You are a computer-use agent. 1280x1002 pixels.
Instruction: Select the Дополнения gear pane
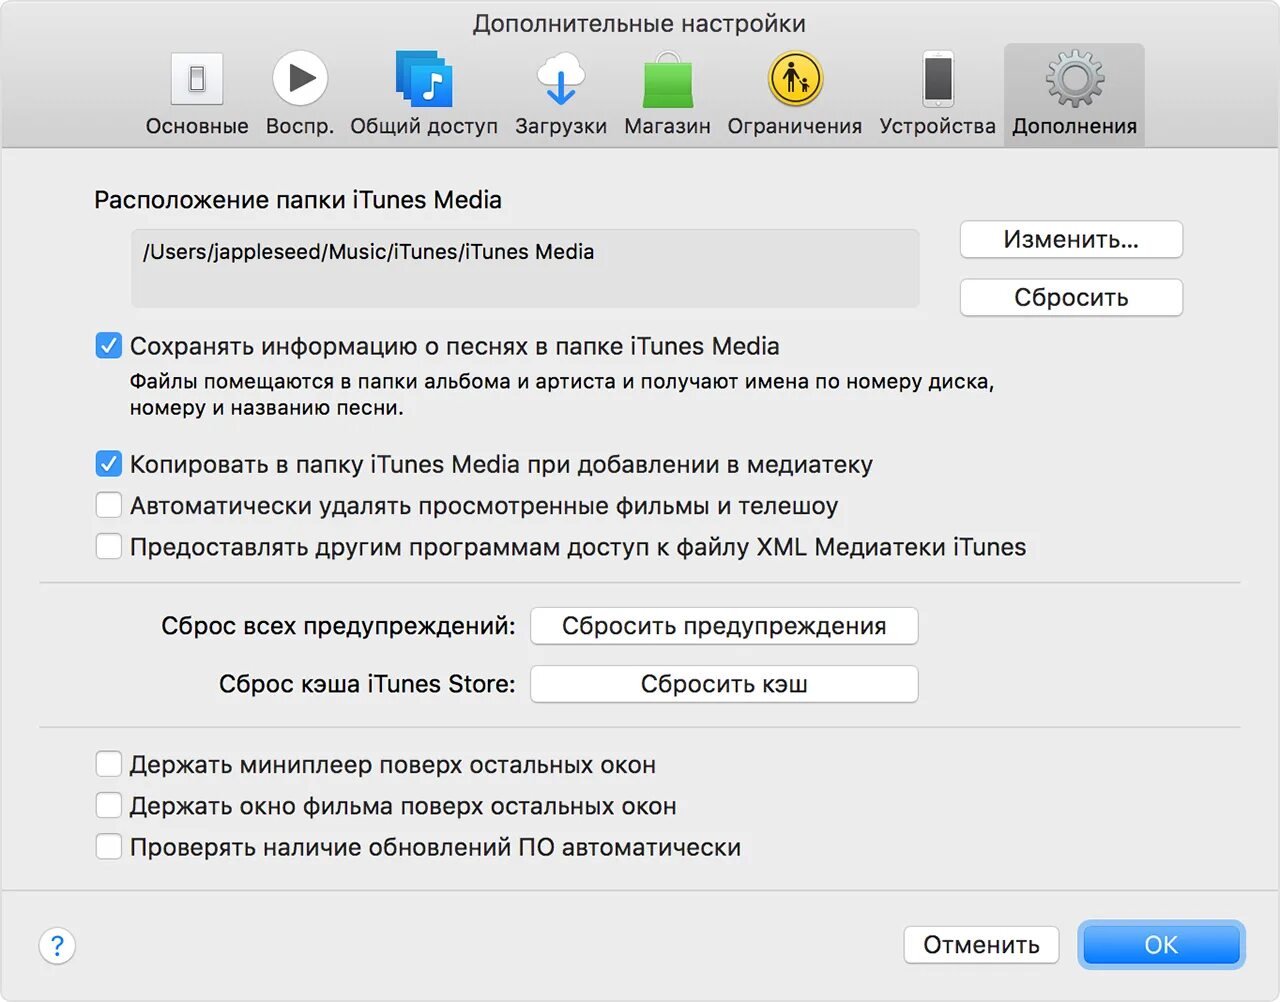[1074, 96]
